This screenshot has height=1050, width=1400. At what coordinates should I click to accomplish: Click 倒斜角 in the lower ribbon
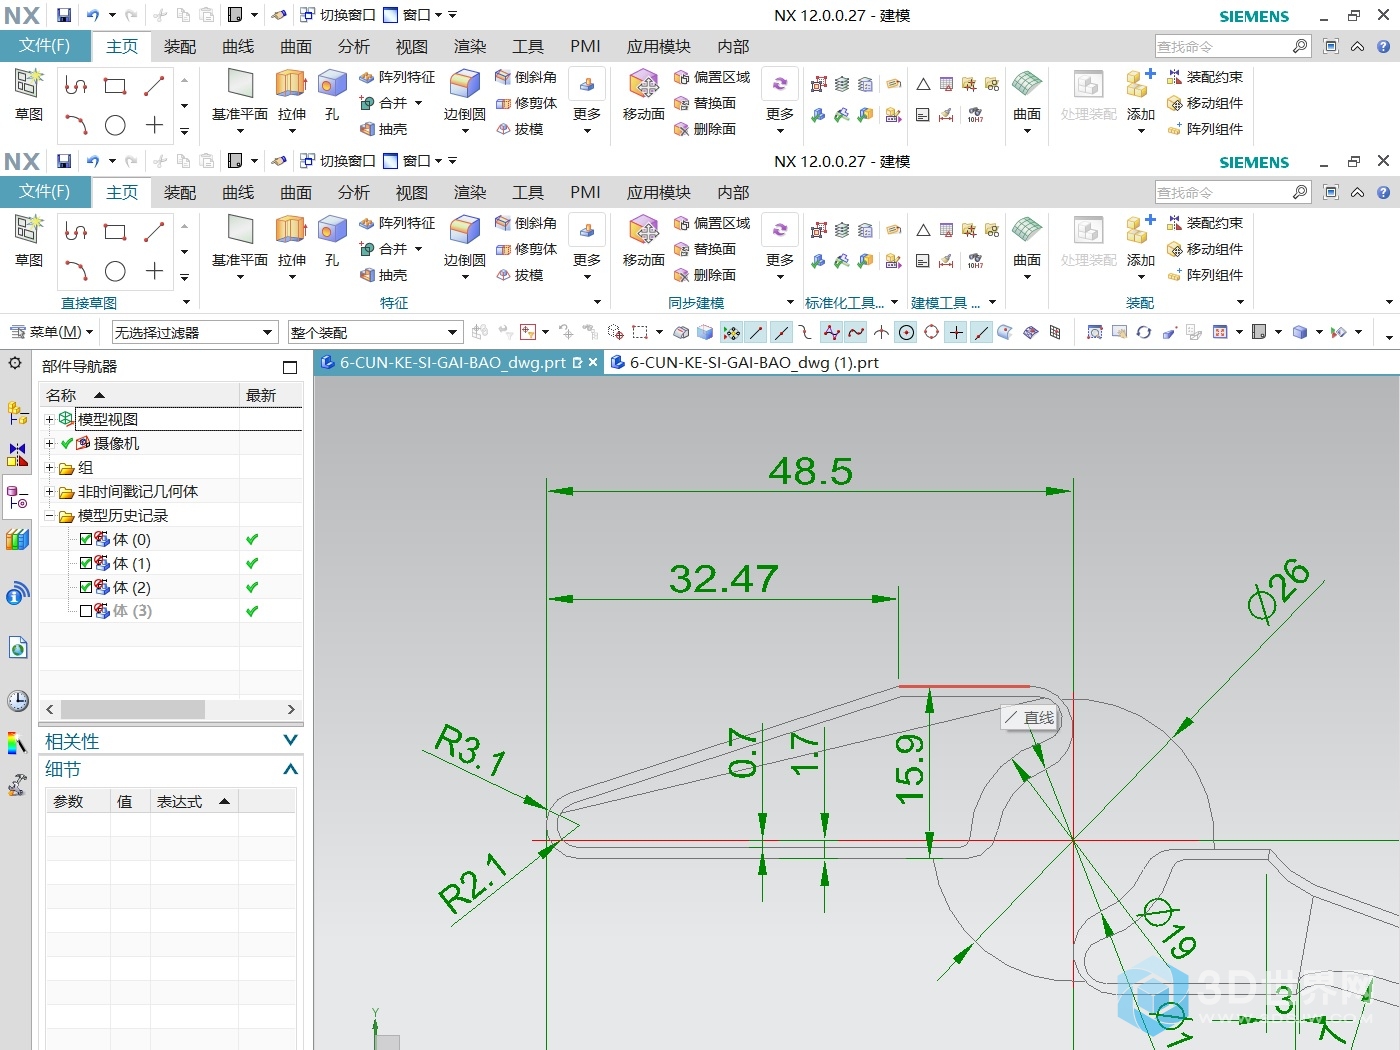526,223
